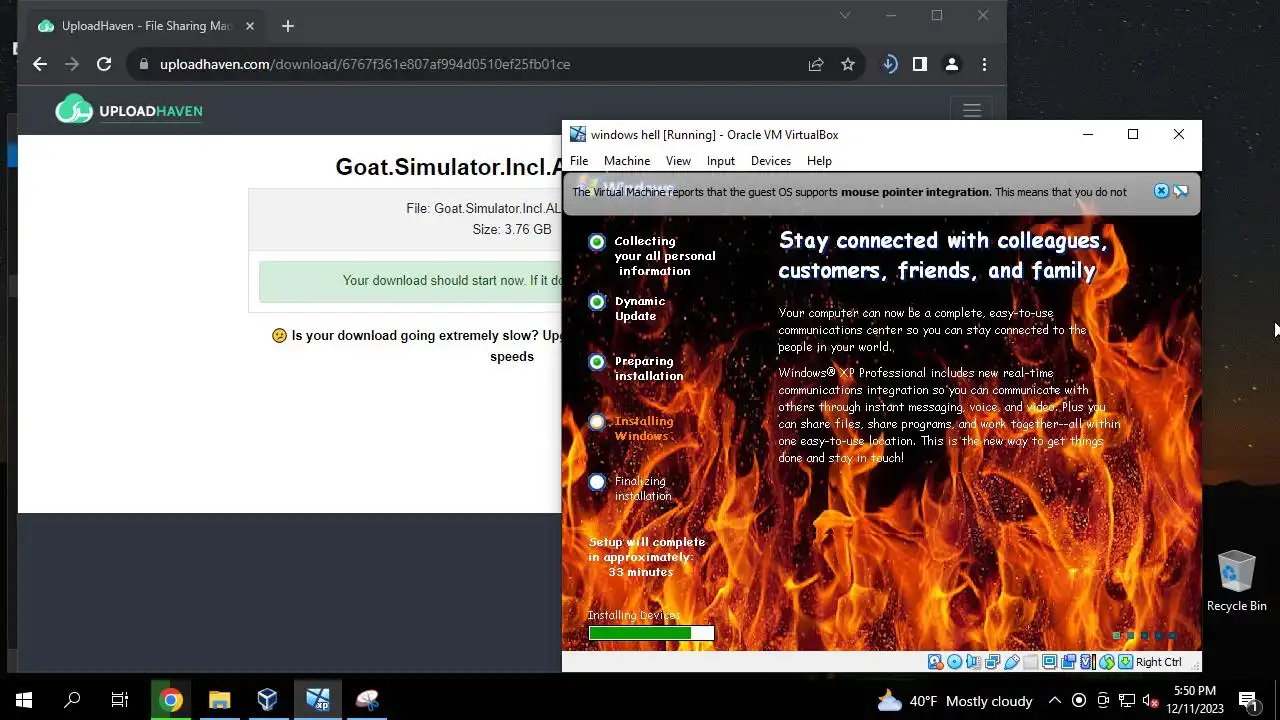Open the VirtualBox File menu
The height and width of the screenshot is (720, 1280).
[x=579, y=161]
